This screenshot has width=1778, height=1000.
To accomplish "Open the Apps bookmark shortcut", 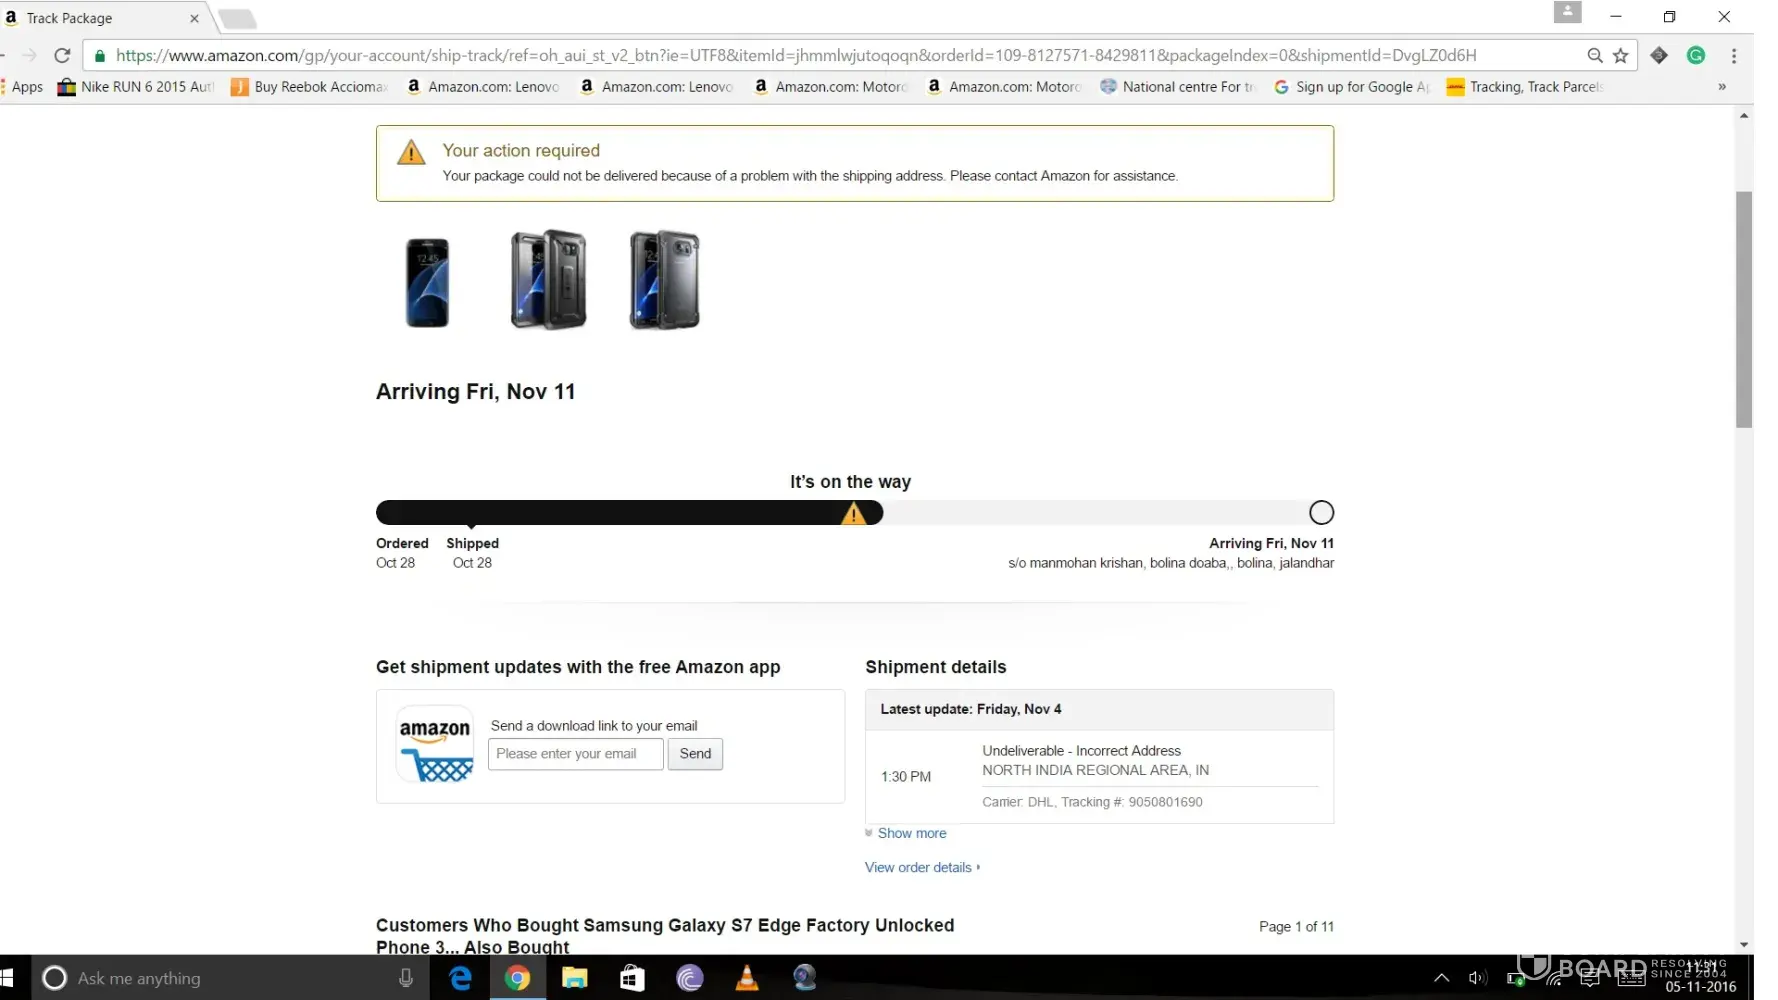I will [x=22, y=87].
